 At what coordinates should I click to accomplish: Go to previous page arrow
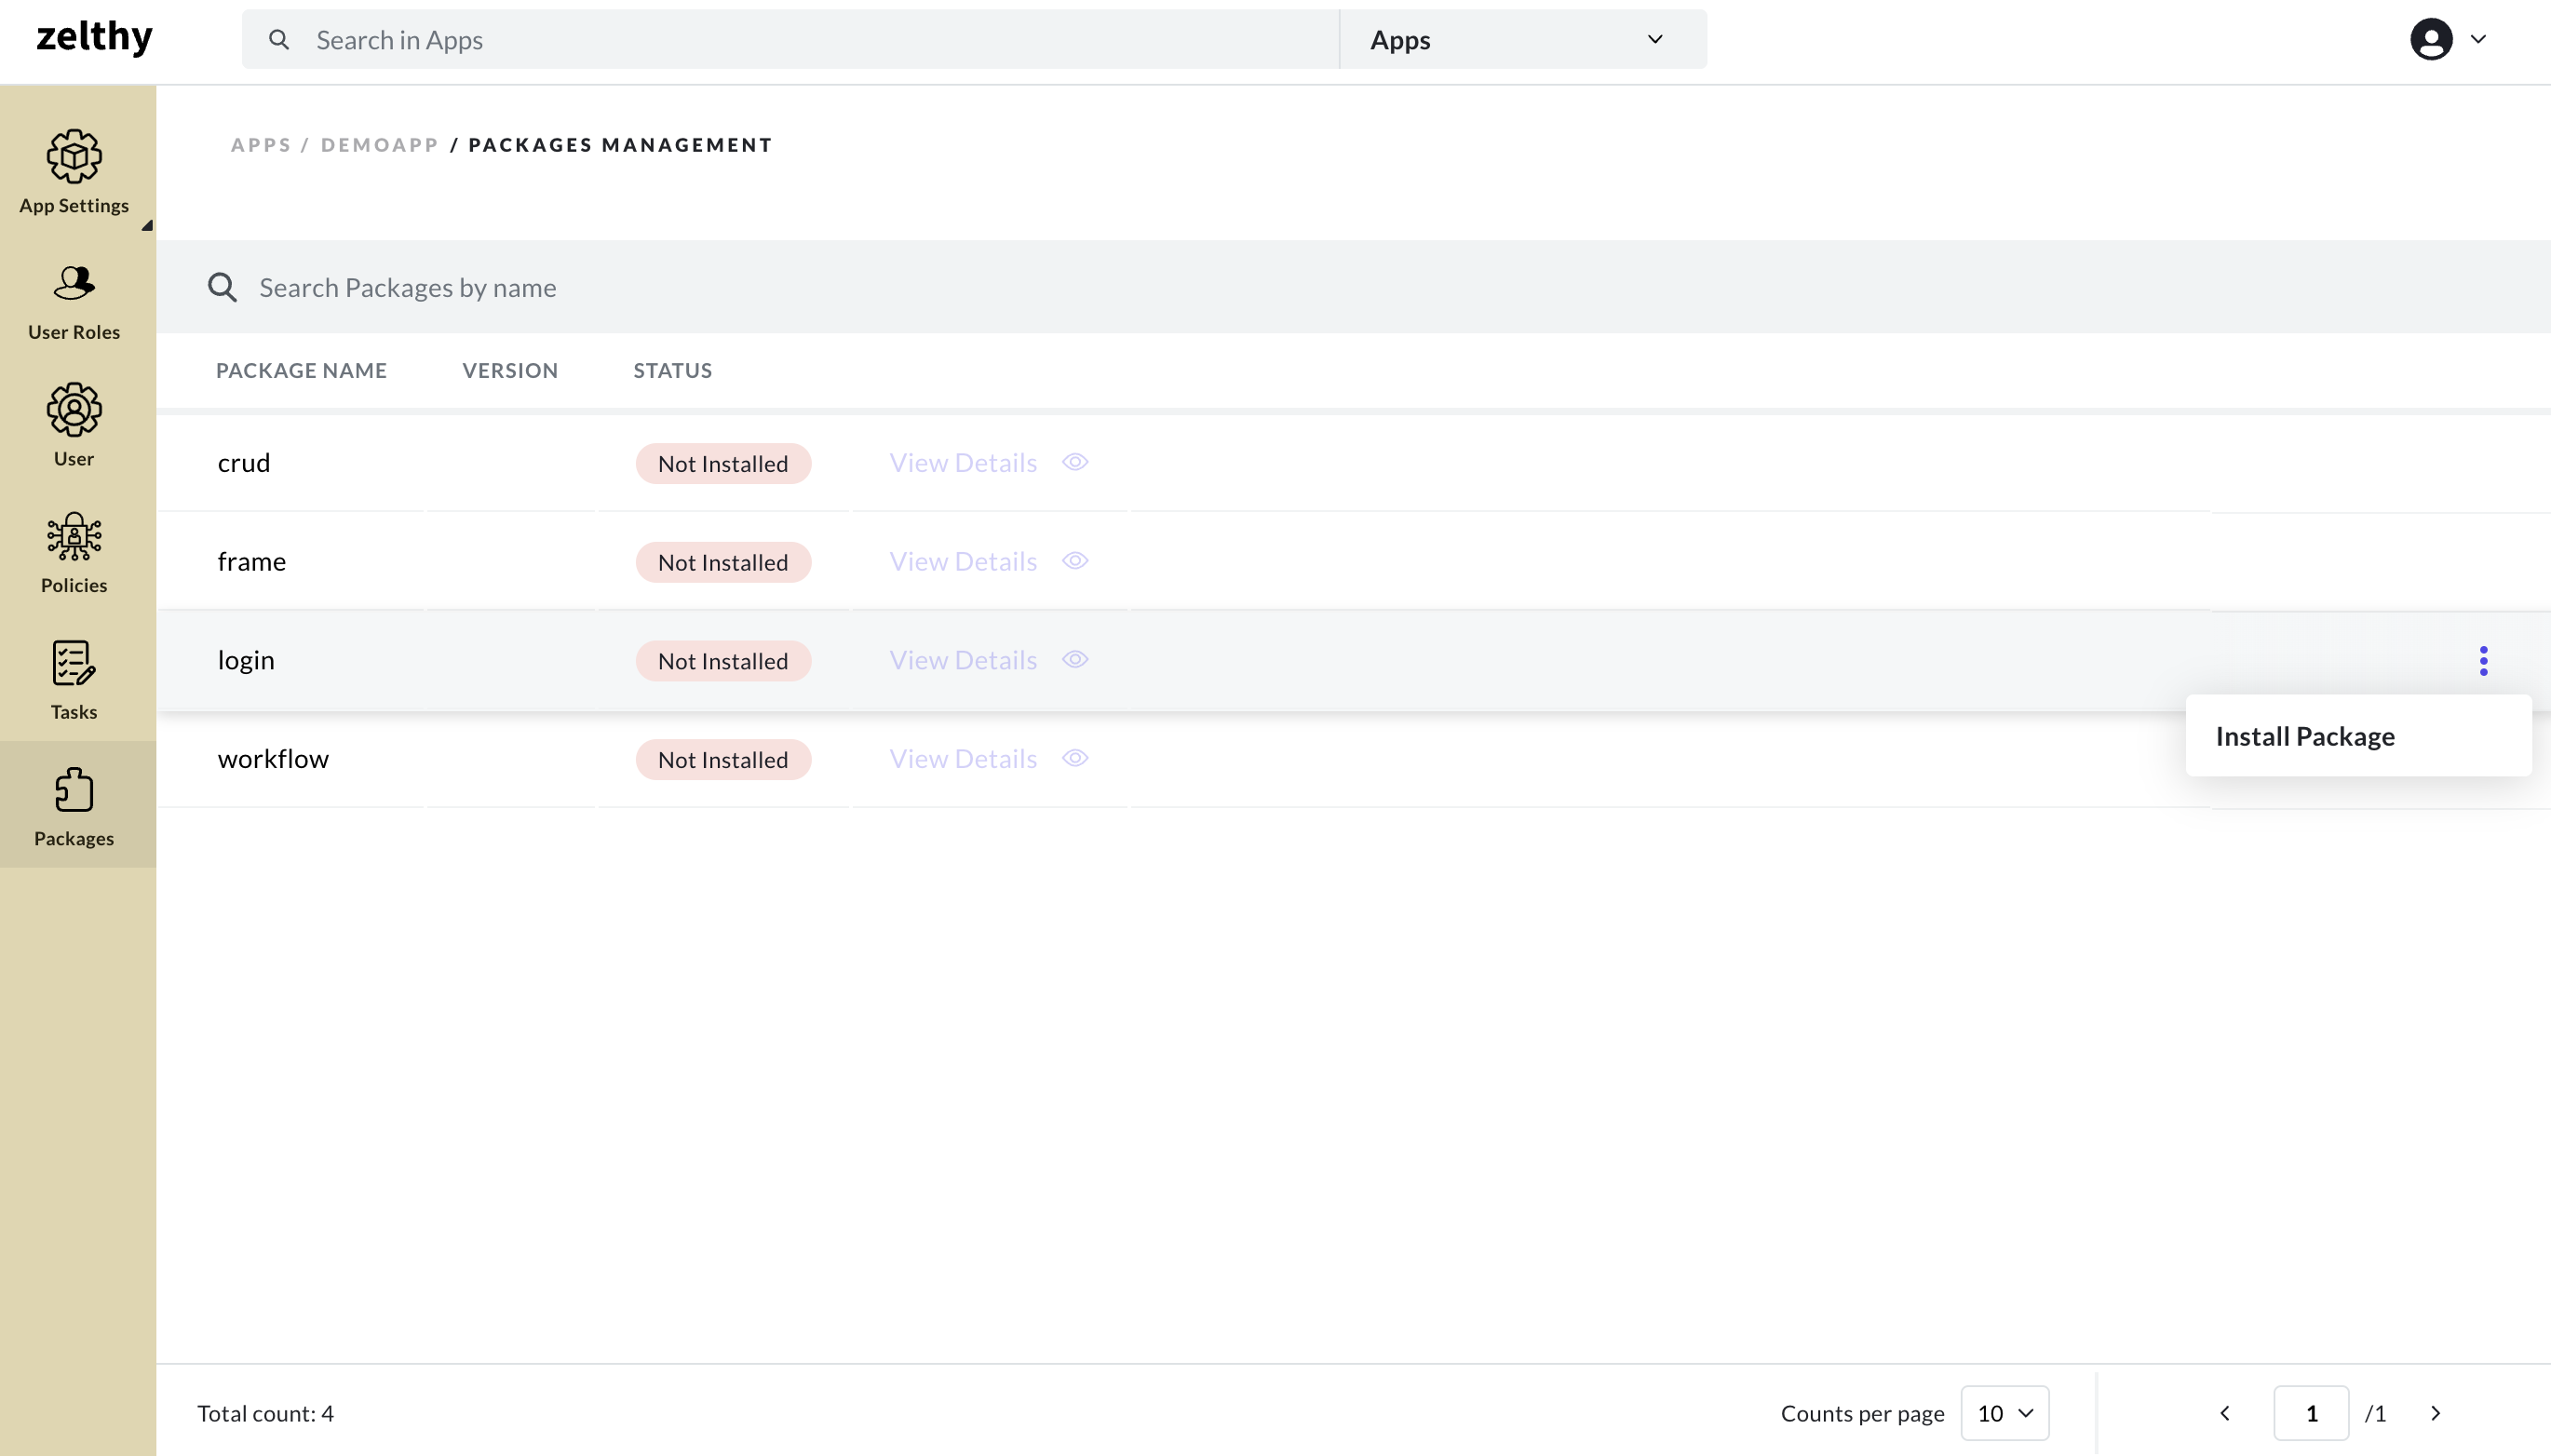click(x=2225, y=1413)
